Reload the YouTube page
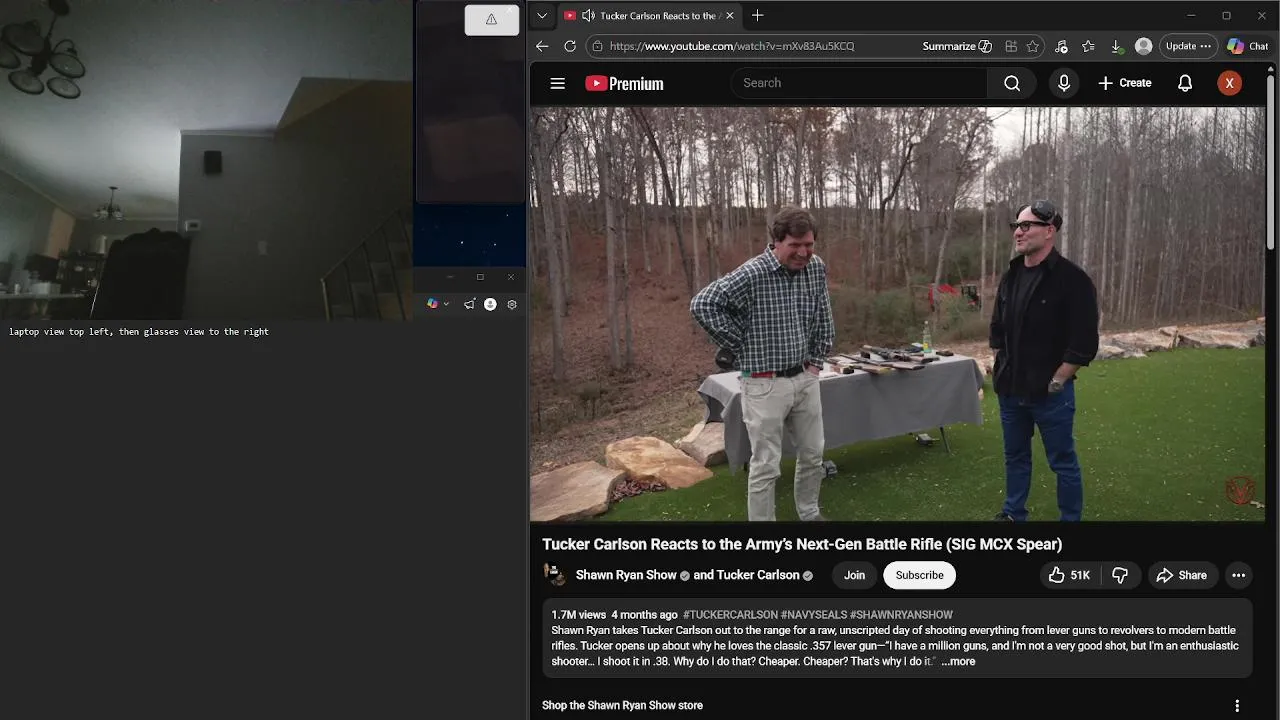 click(570, 46)
